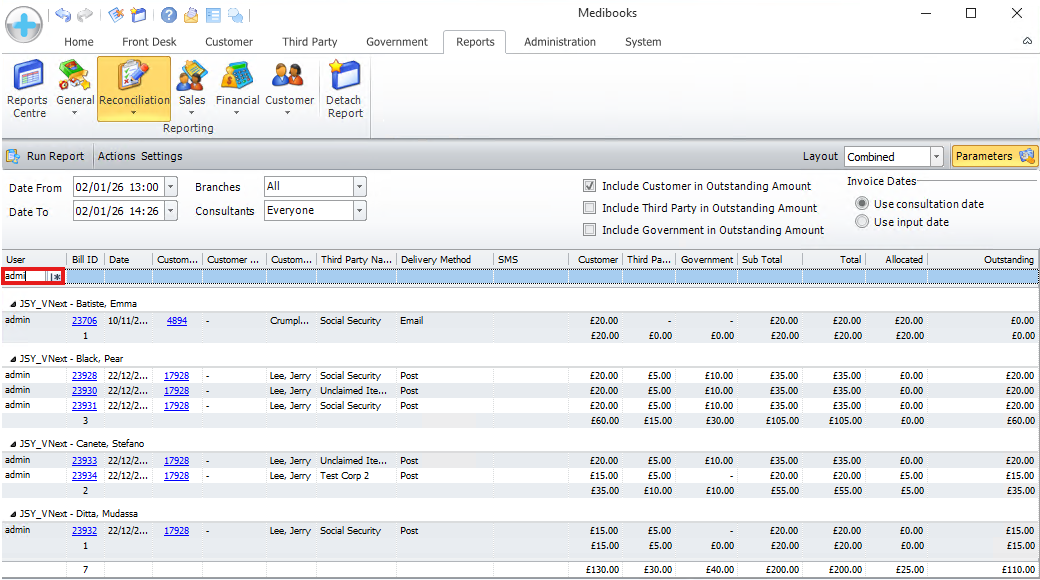
Task: Click the undo arrow in quick access toolbar
Action: click(x=63, y=15)
